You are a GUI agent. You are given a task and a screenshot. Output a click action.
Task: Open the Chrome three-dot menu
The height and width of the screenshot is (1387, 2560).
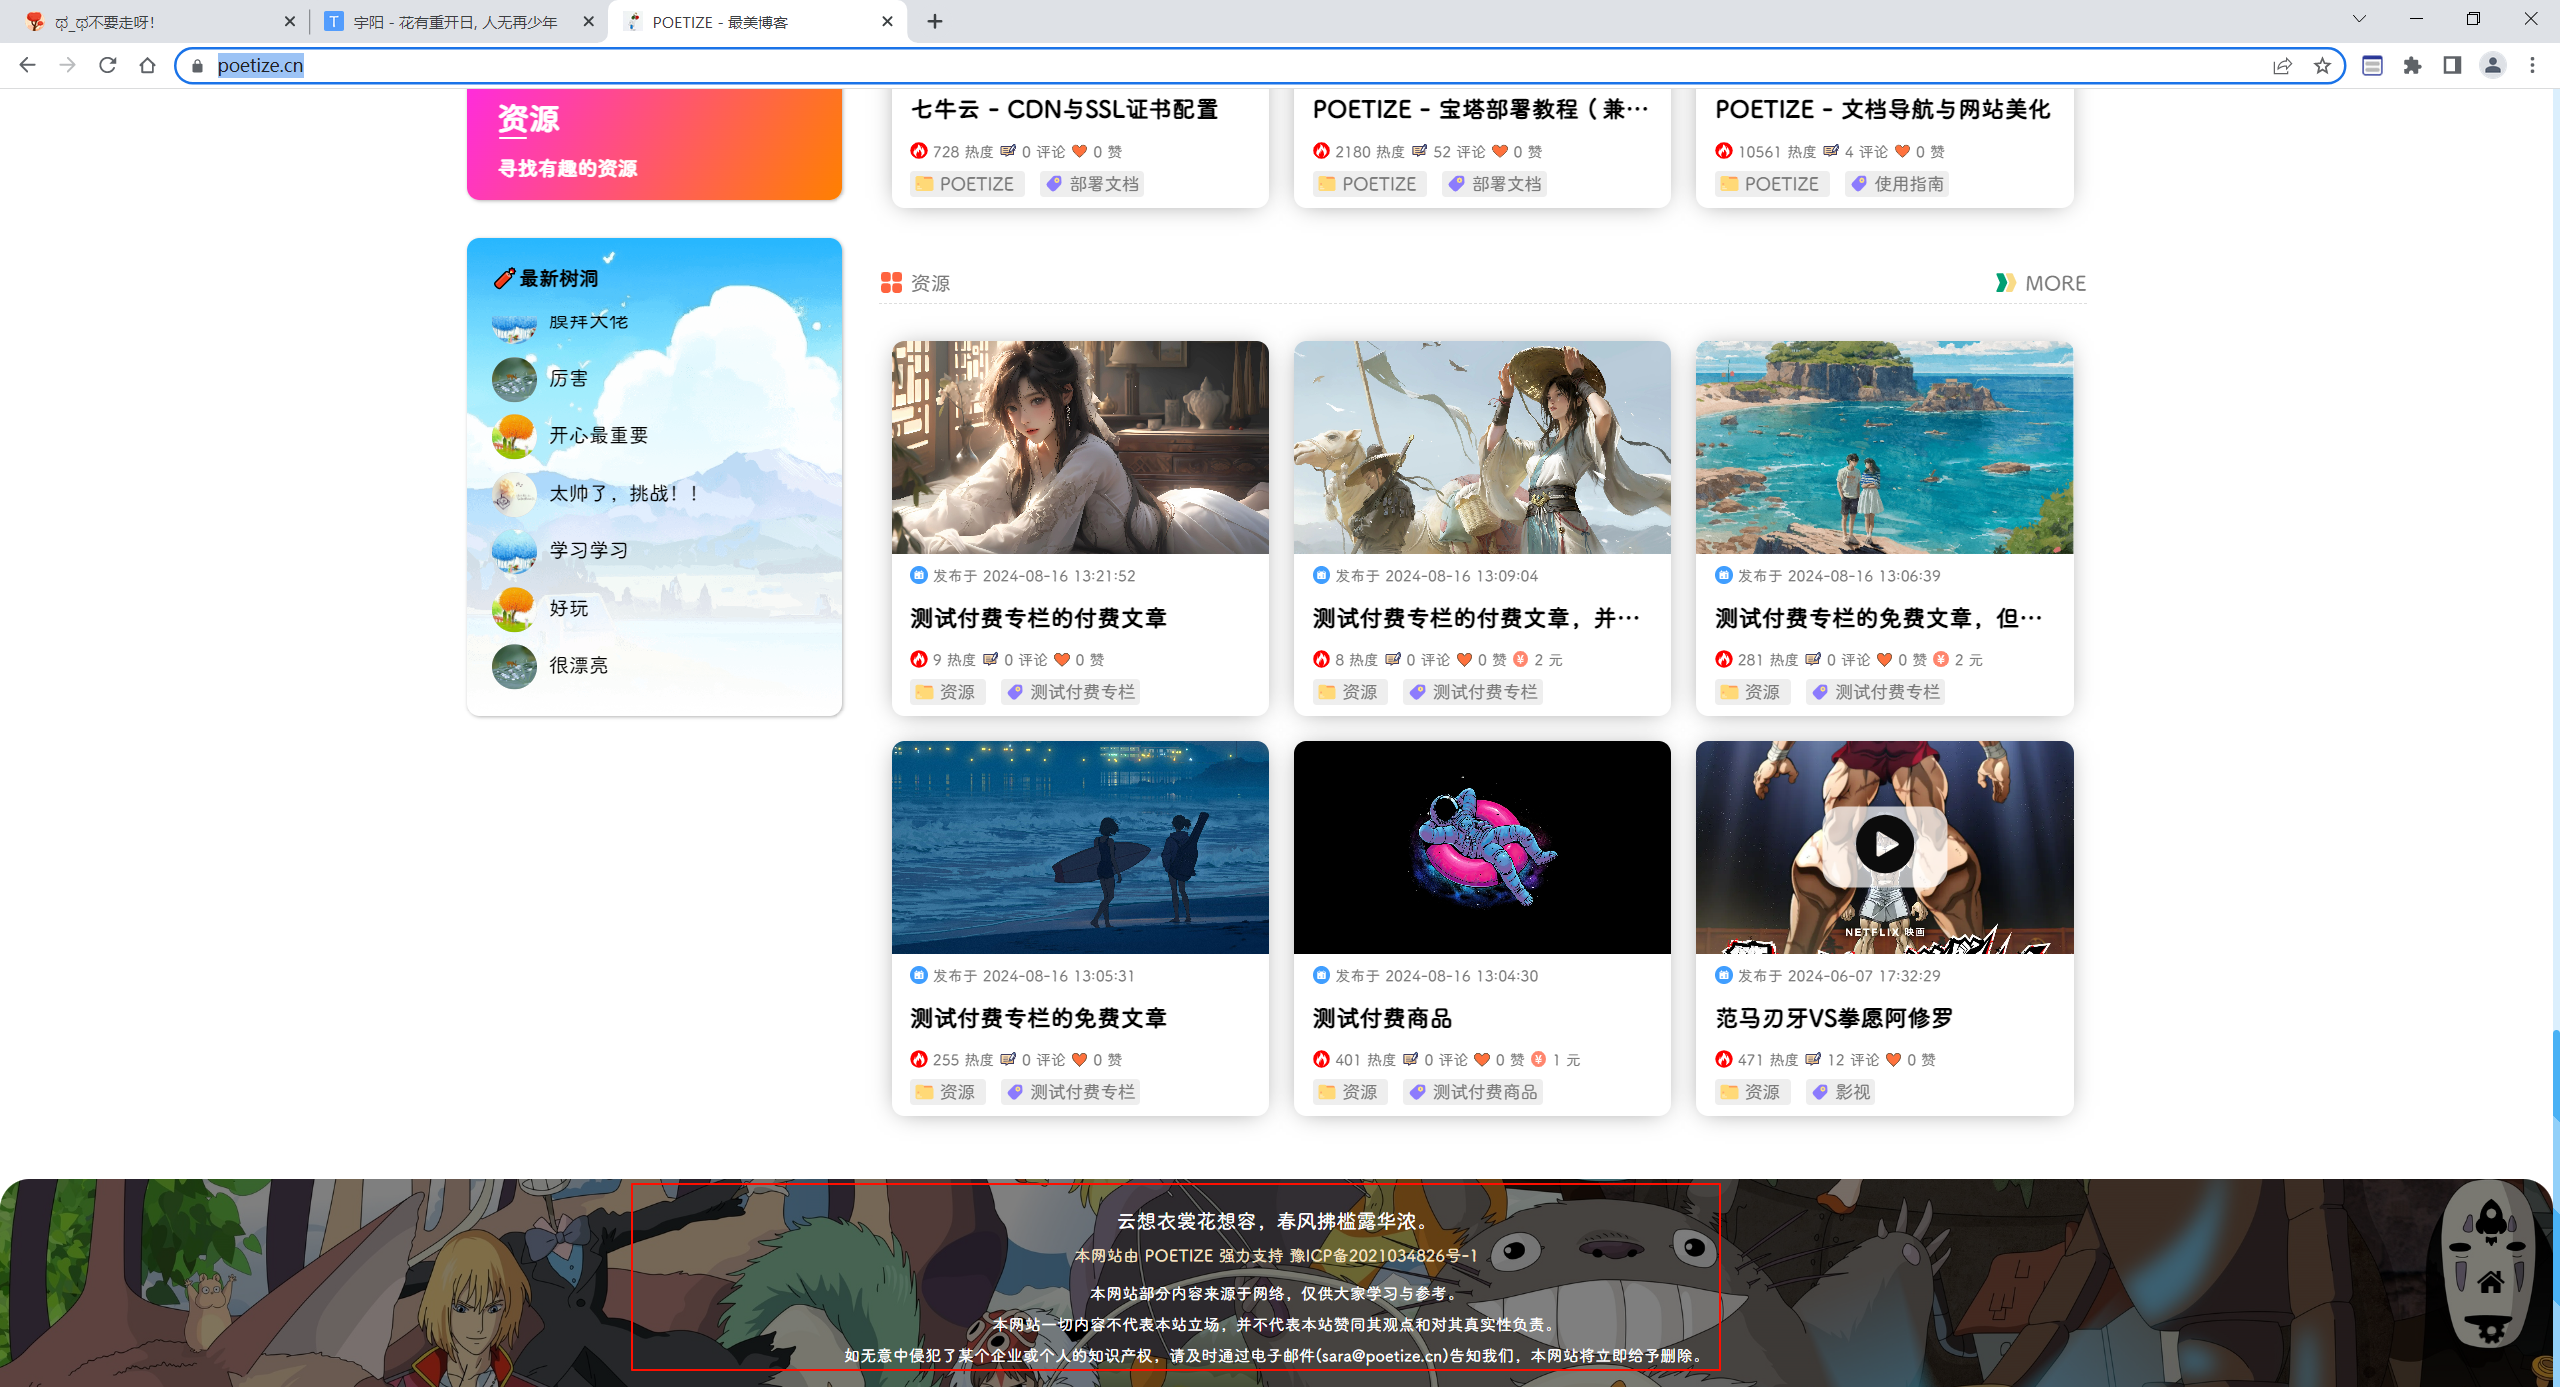[2532, 66]
